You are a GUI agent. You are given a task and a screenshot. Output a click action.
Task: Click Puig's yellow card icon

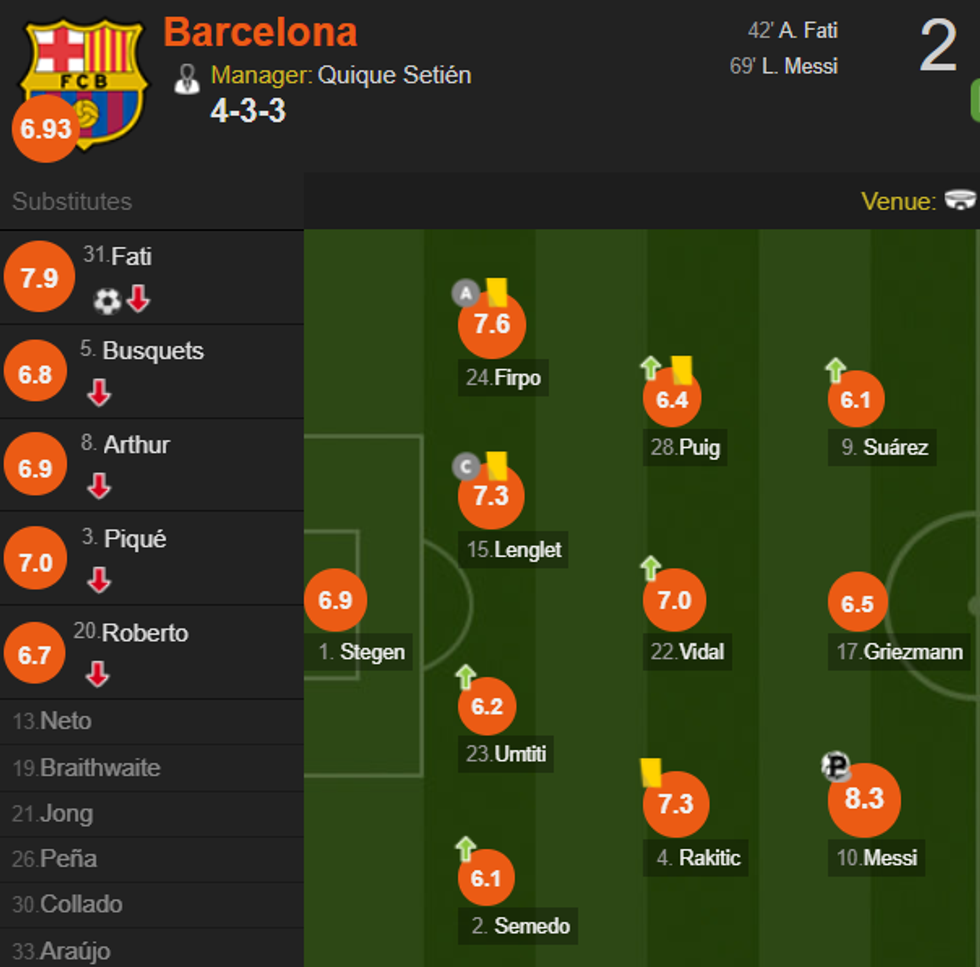[682, 370]
